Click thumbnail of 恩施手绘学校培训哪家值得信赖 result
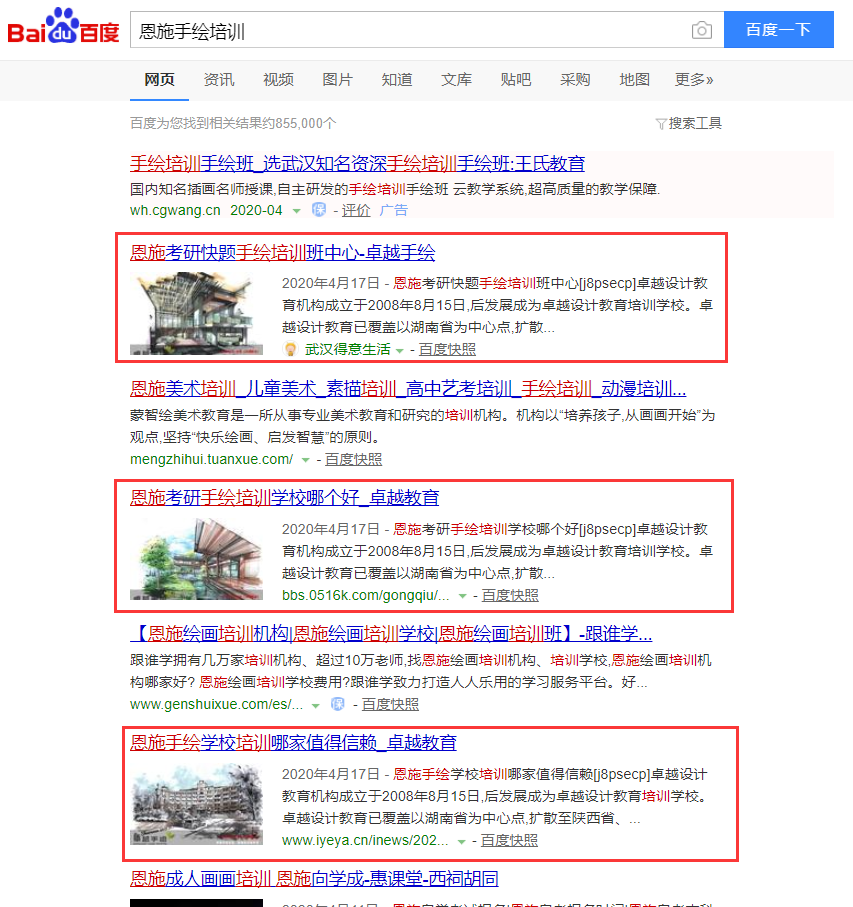 pyautogui.click(x=197, y=804)
